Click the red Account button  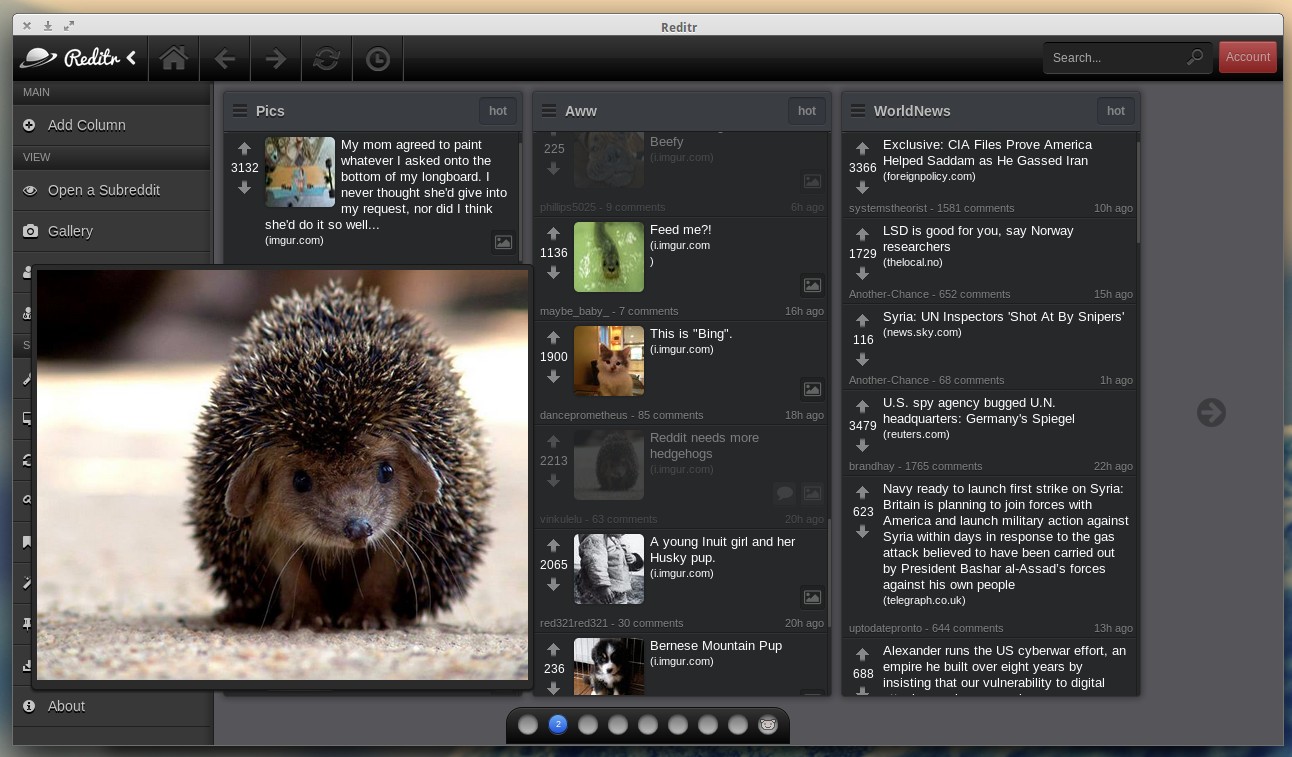coord(1247,57)
